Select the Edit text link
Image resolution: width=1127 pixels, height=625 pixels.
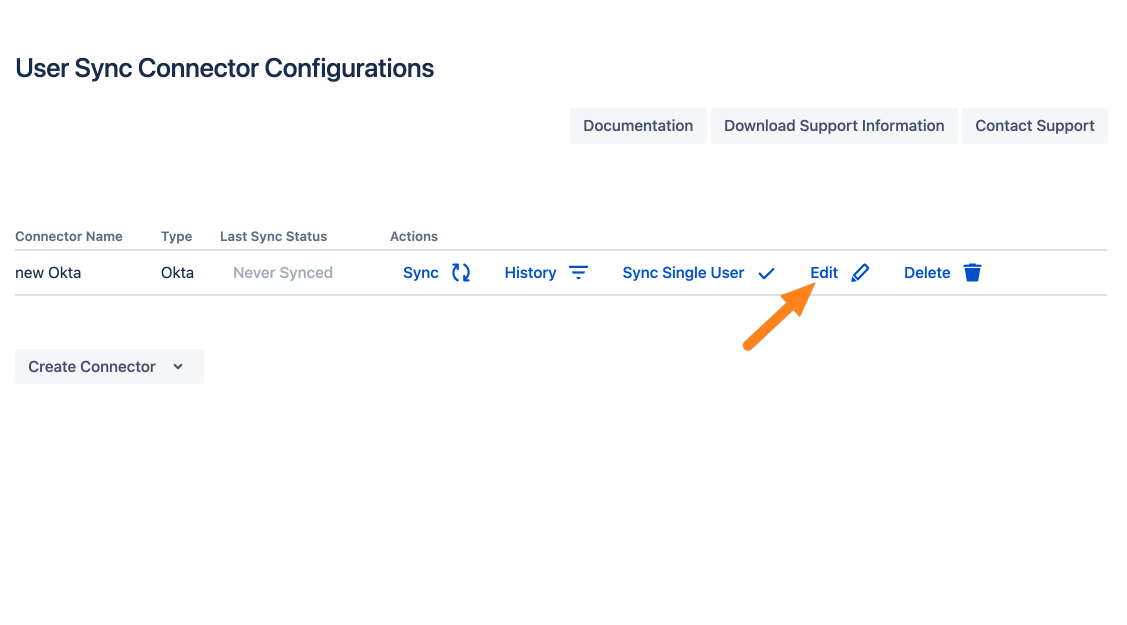(x=824, y=273)
